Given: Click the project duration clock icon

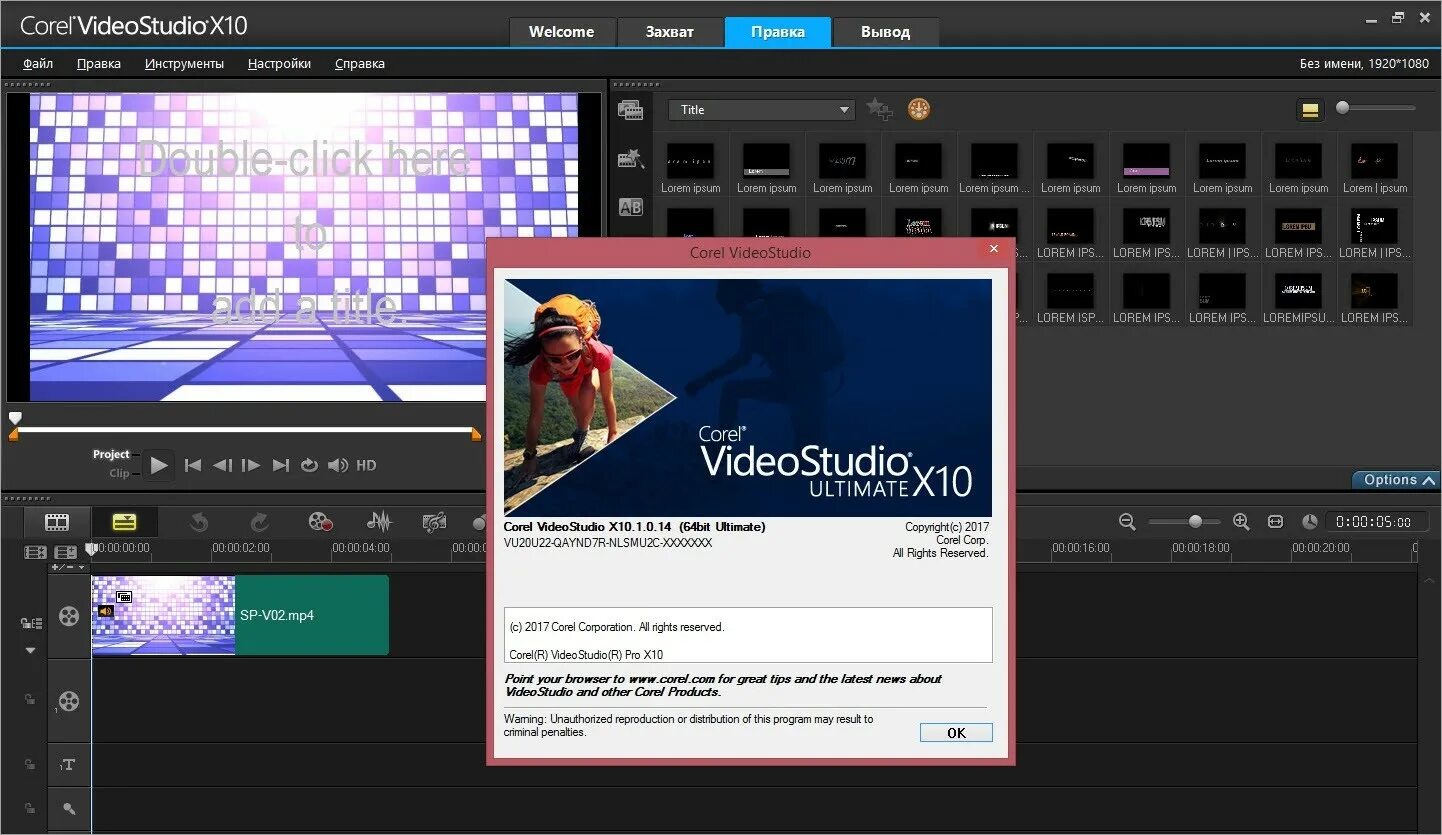Looking at the screenshot, I should point(1310,522).
